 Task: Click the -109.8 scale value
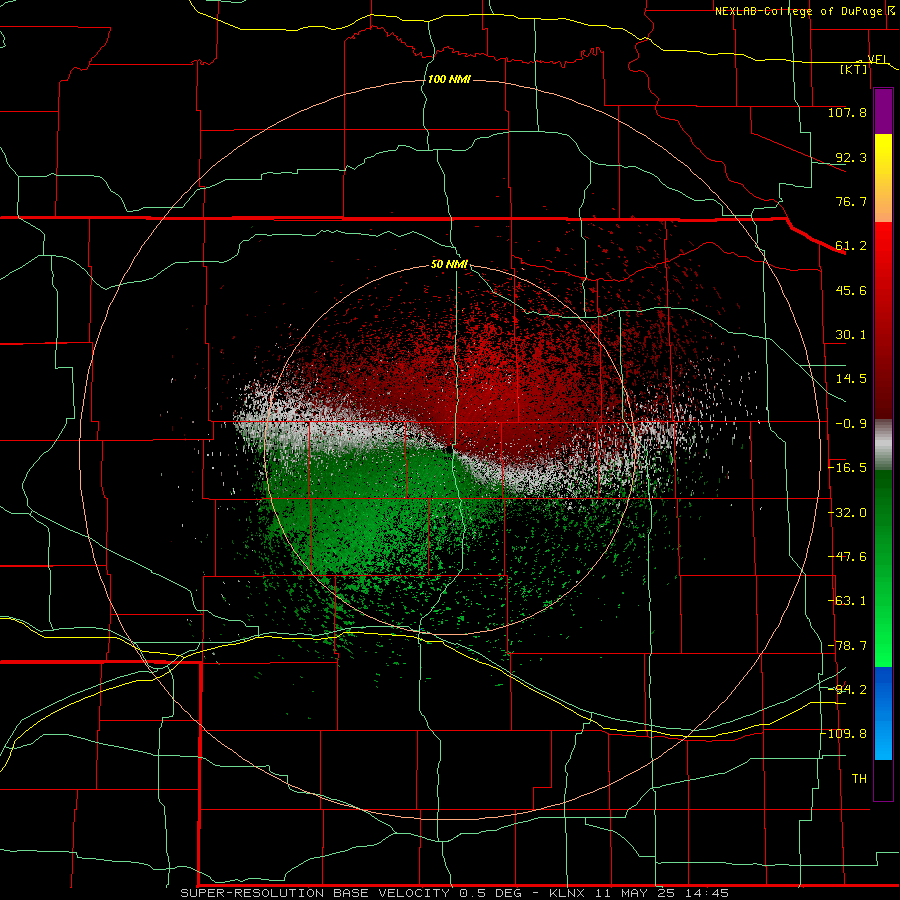[x=845, y=734]
